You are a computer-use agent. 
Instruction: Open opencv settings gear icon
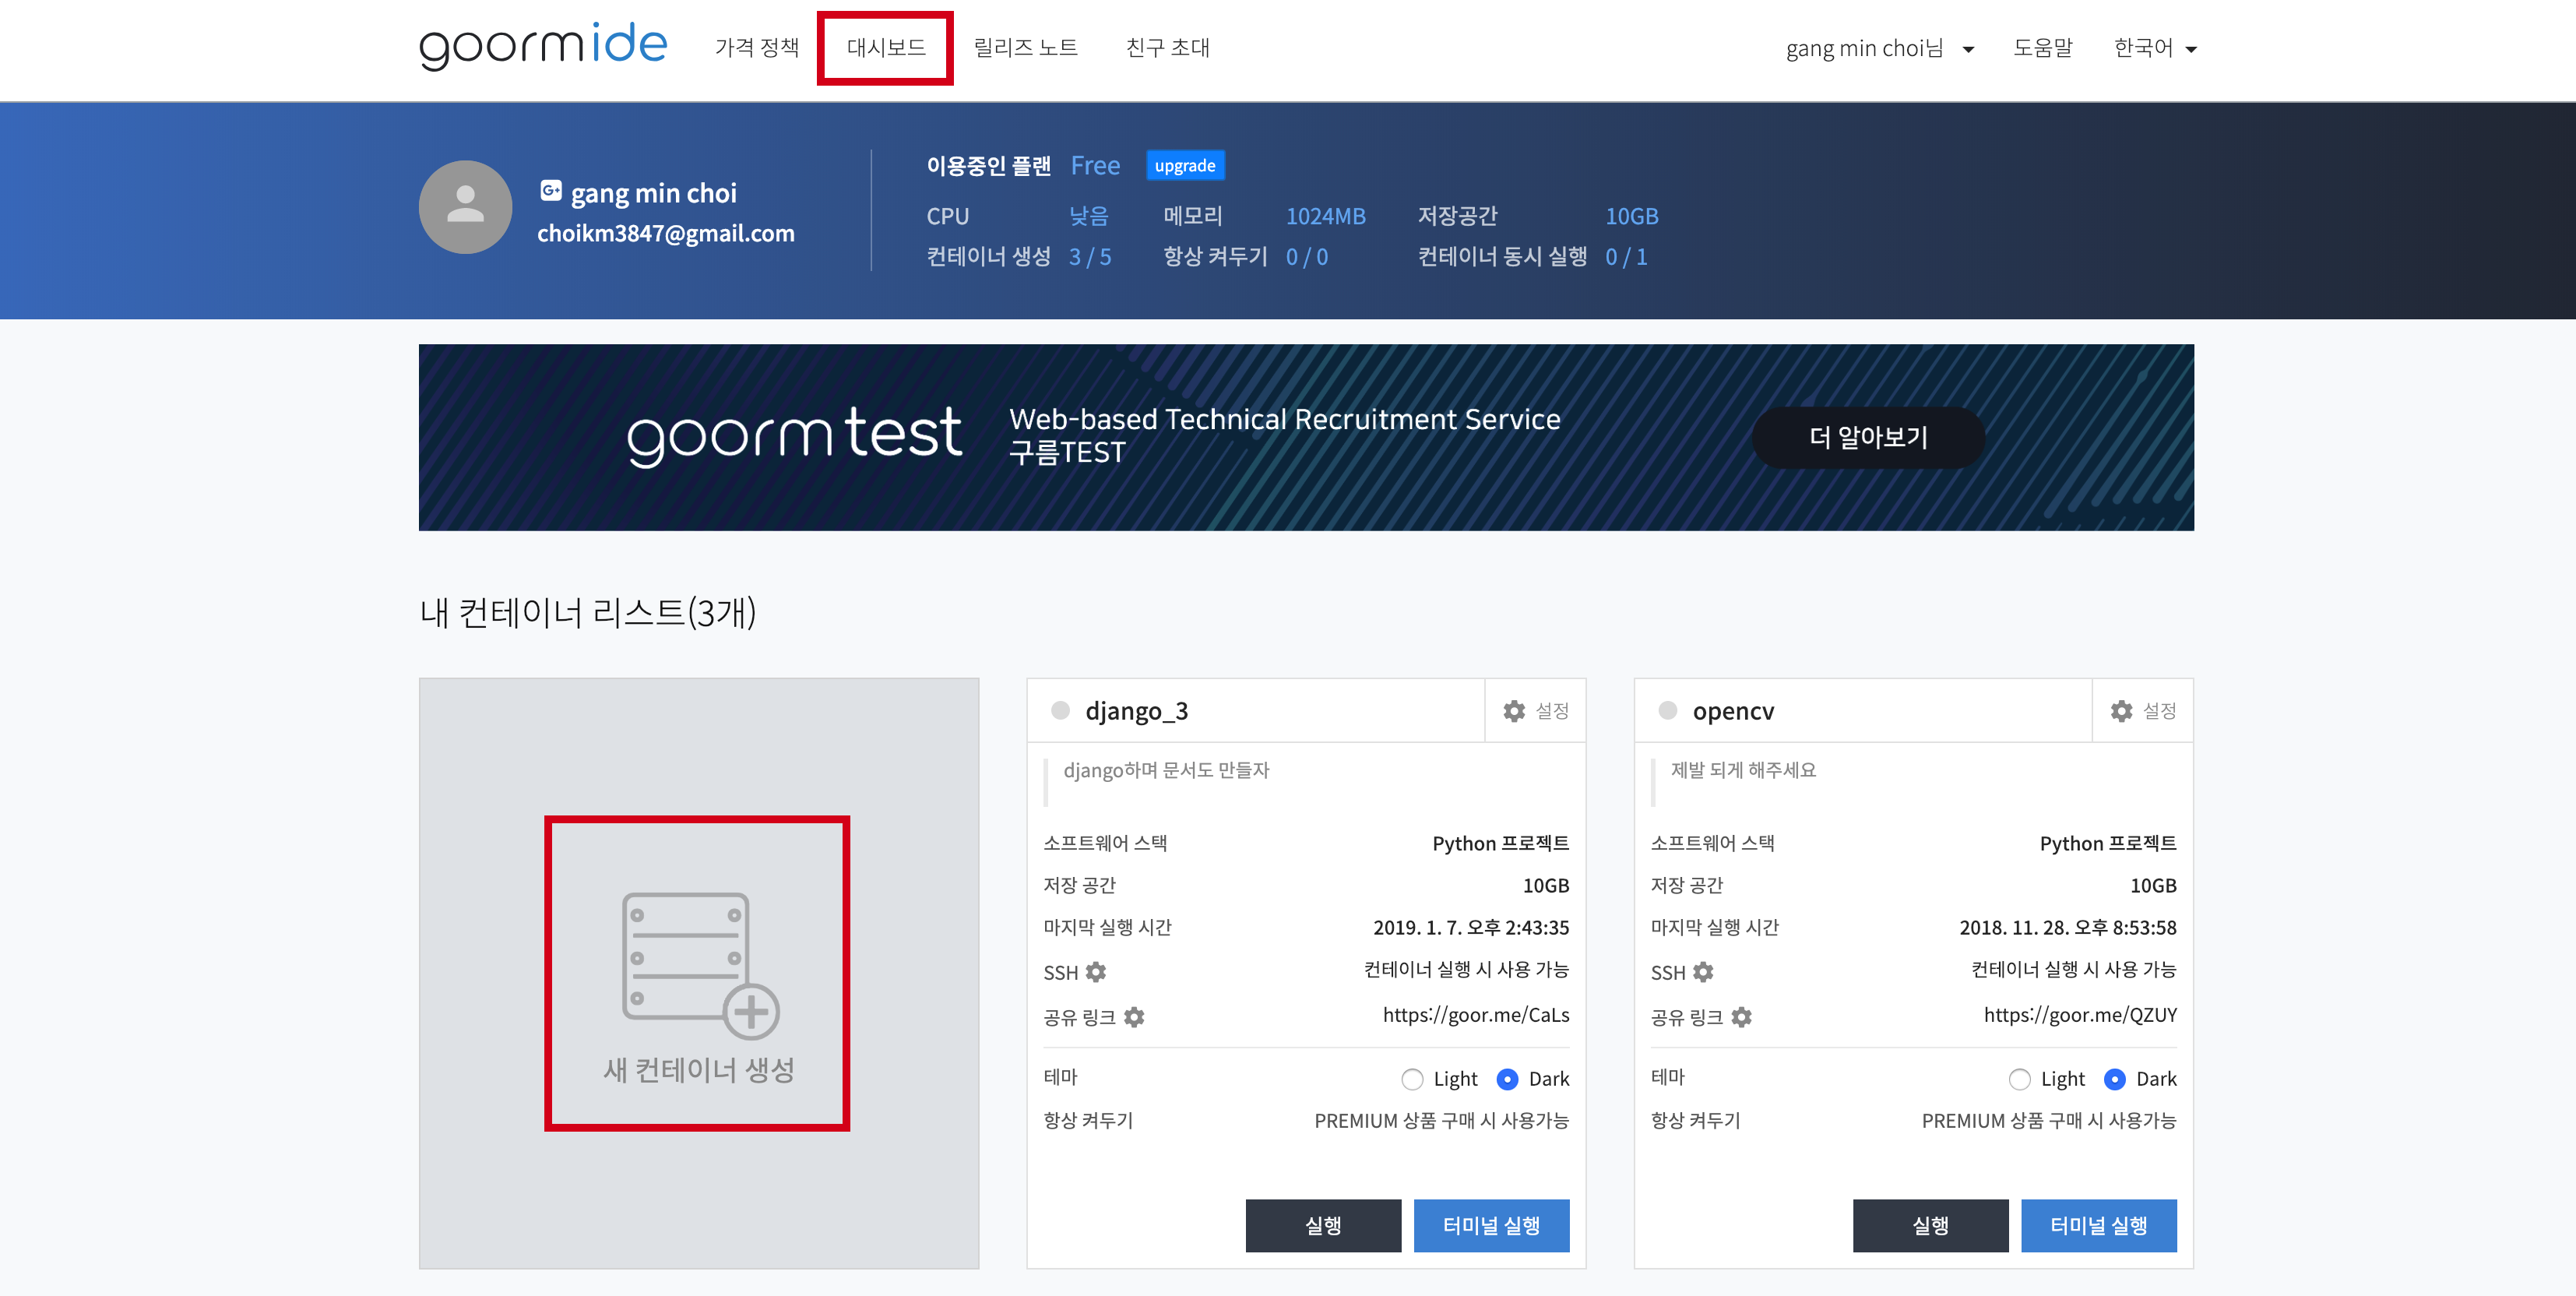(x=2121, y=711)
